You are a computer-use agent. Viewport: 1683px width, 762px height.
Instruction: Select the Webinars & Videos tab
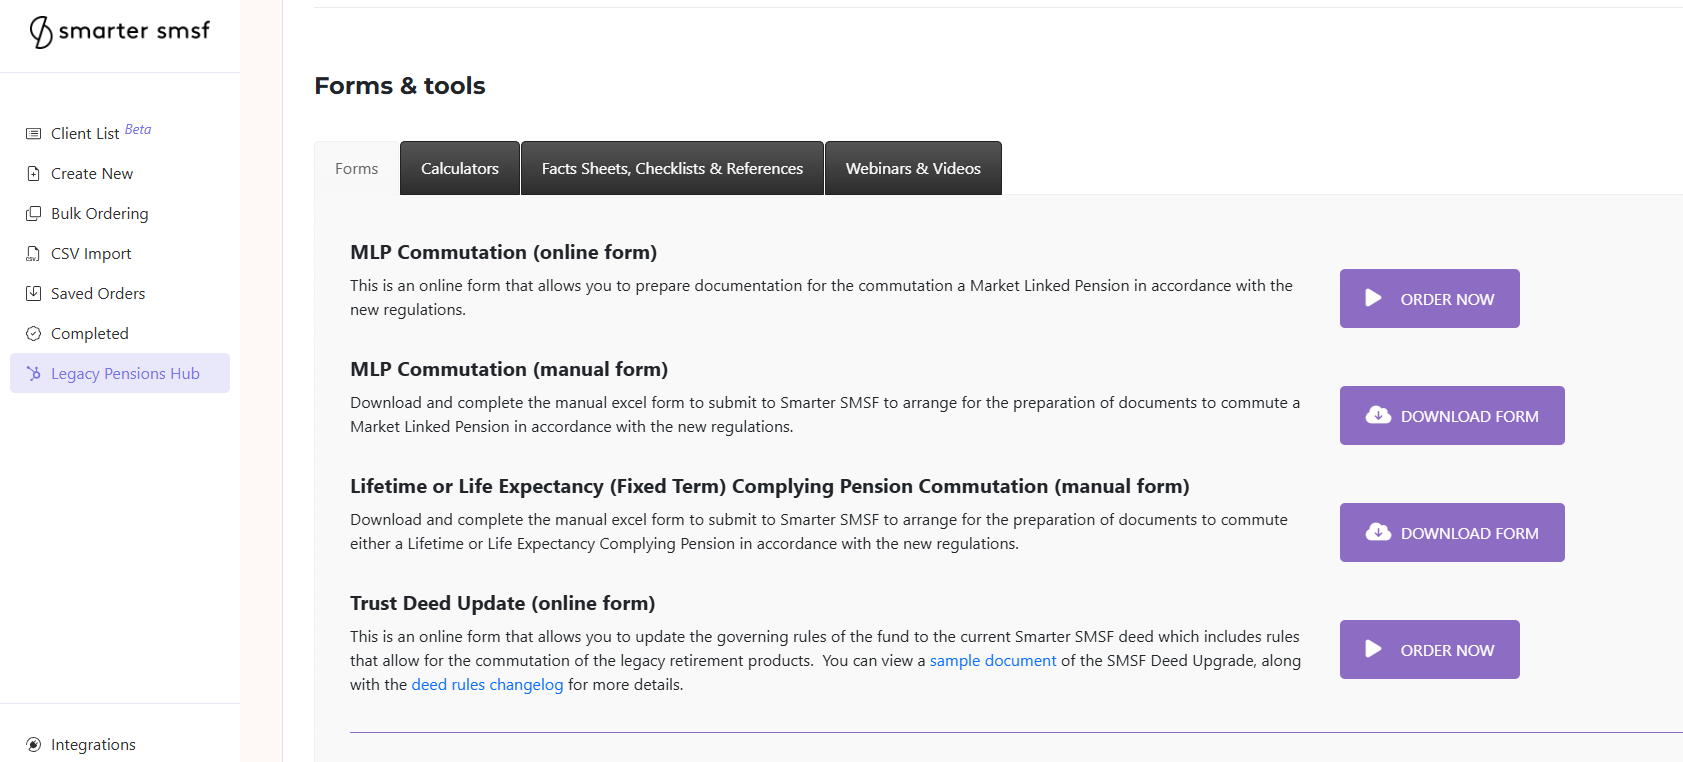pos(913,168)
